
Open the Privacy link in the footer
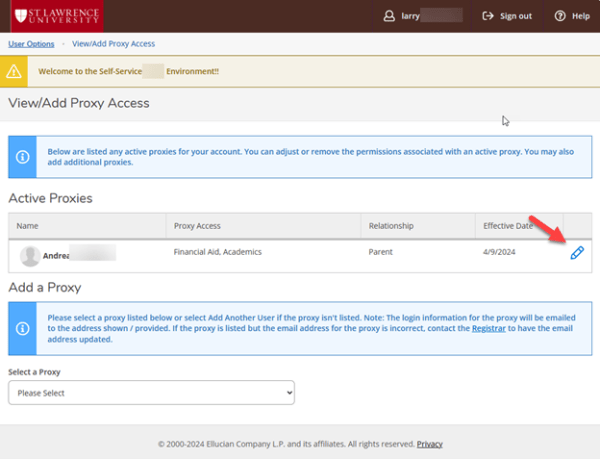coord(429,444)
